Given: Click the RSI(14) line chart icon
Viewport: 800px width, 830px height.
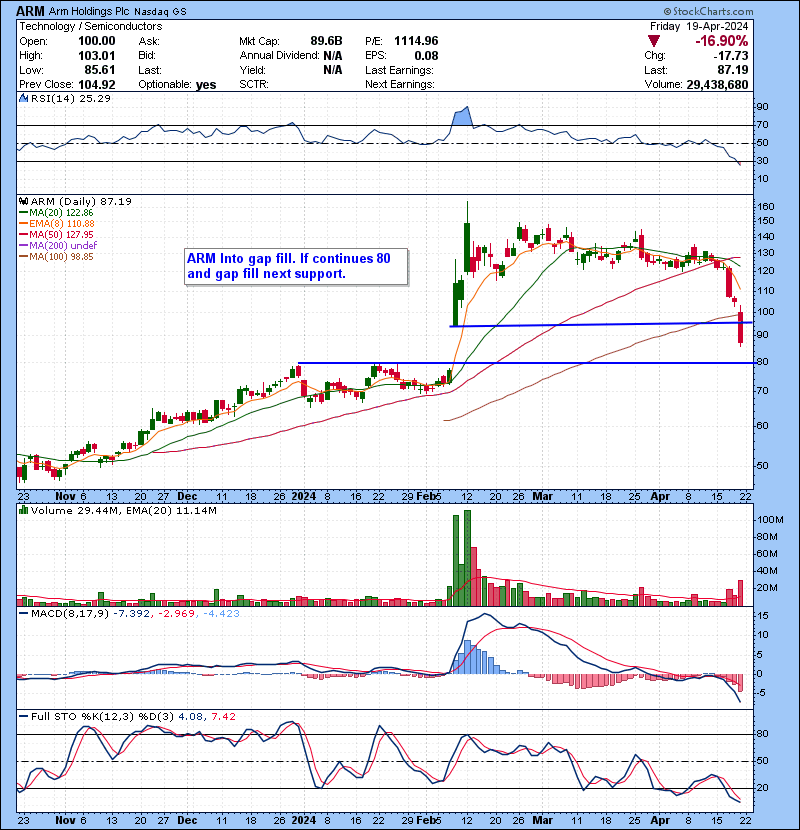Looking at the screenshot, I should (23, 98).
